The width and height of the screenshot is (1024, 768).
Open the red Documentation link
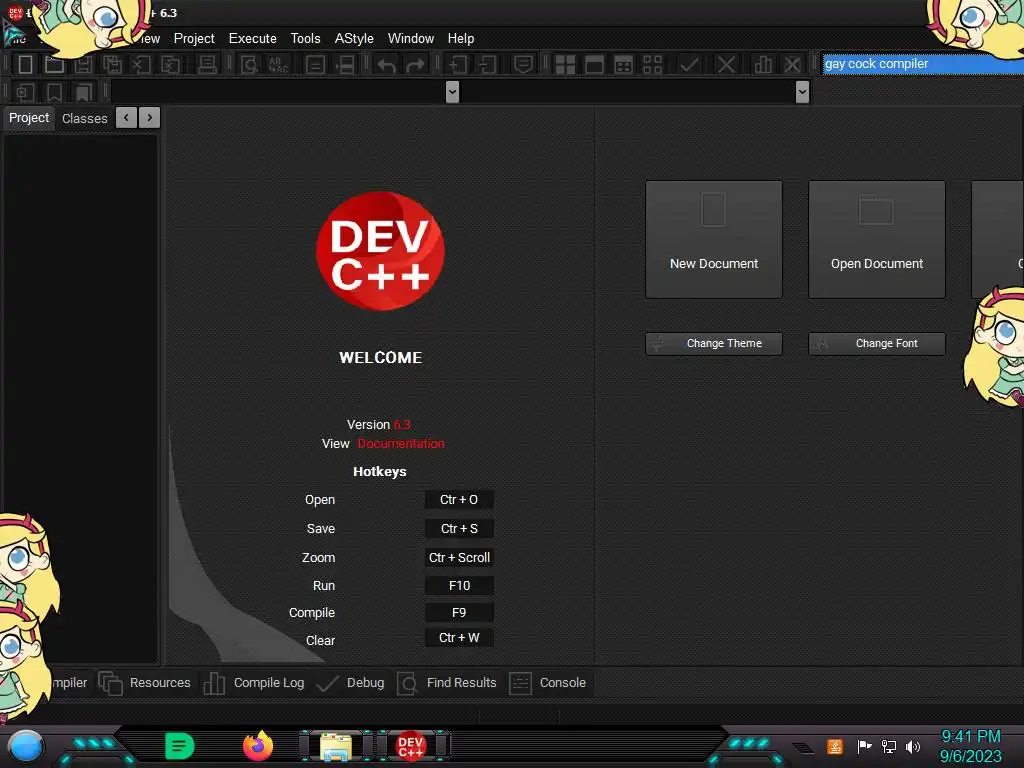(x=401, y=443)
